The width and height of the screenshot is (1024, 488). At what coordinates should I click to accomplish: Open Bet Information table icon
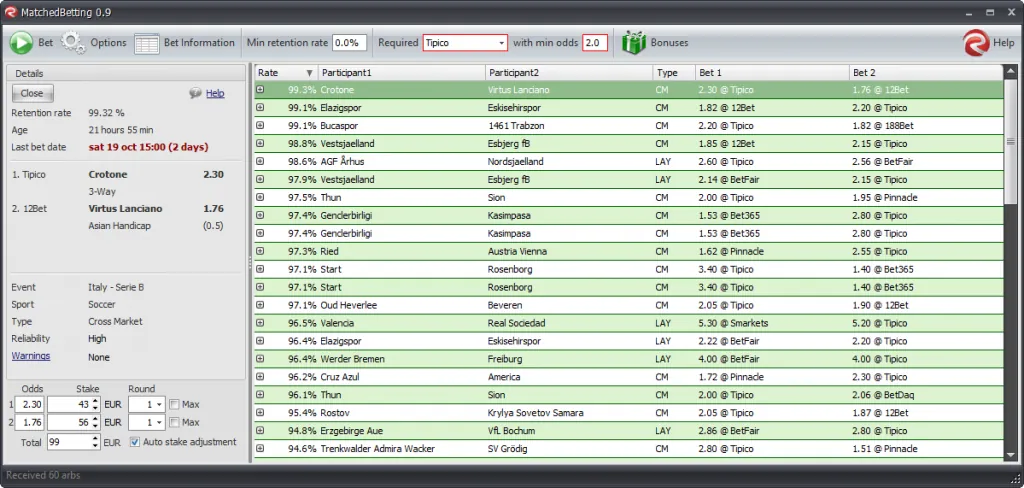pyautogui.click(x=147, y=43)
